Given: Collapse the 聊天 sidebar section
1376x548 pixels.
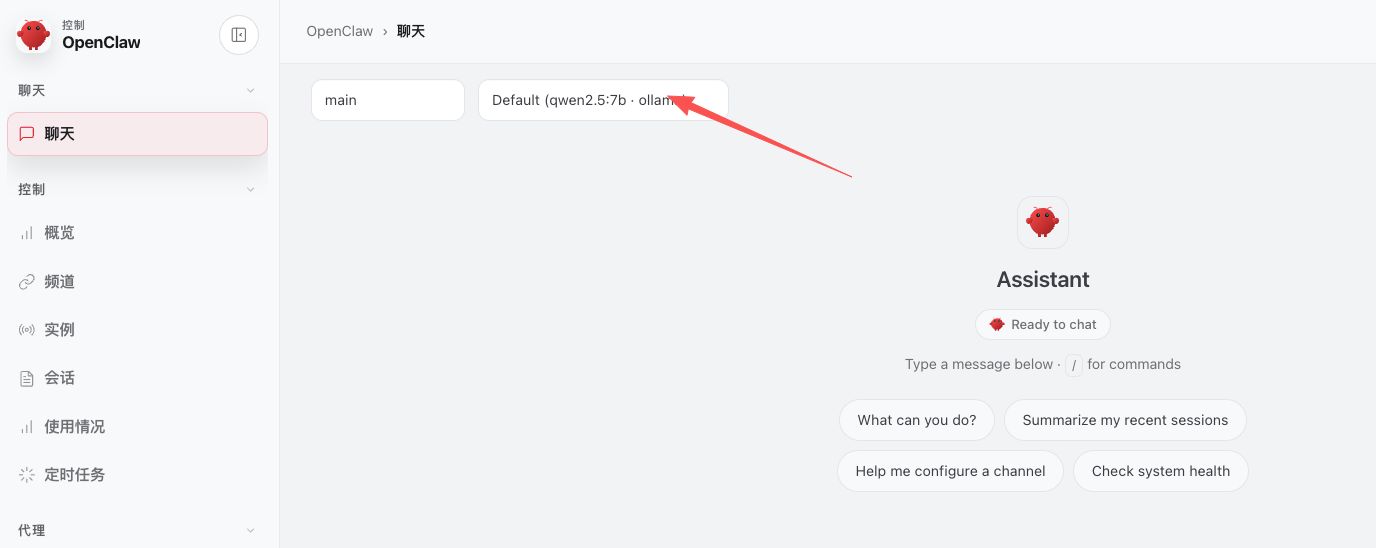Looking at the screenshot, I should tap(250, 91).
